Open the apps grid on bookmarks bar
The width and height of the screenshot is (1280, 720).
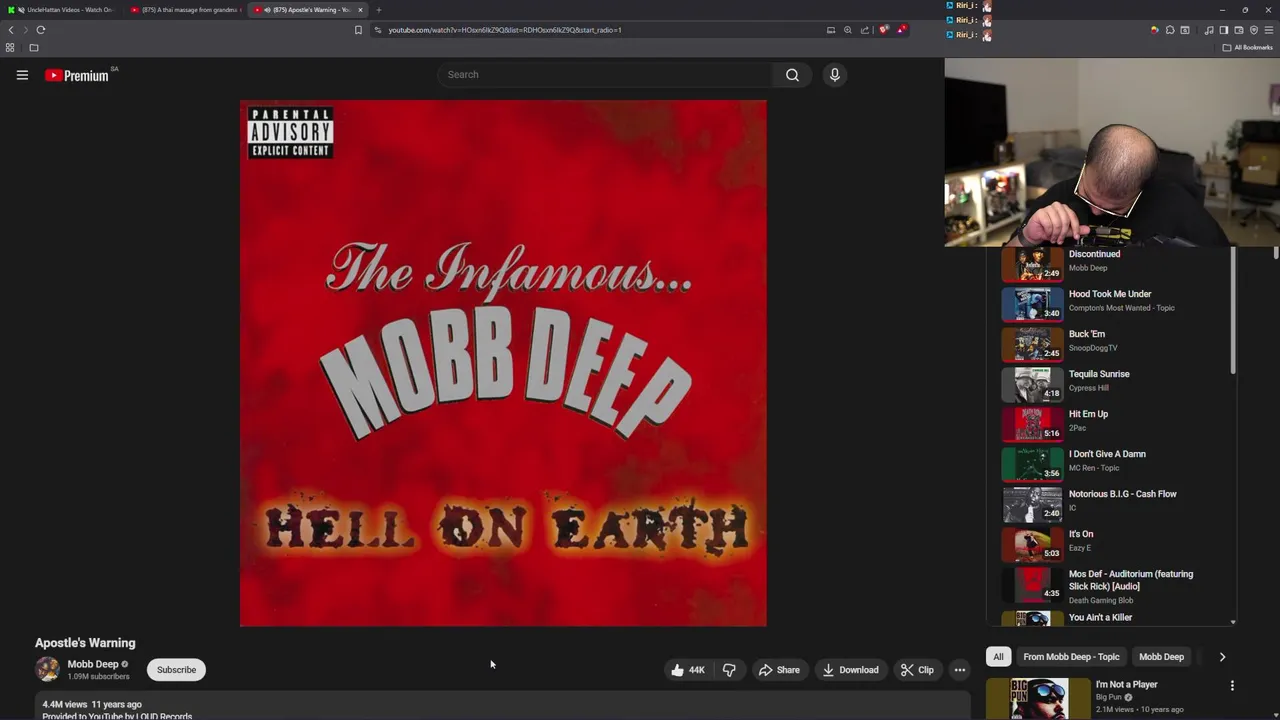(10, 47)
